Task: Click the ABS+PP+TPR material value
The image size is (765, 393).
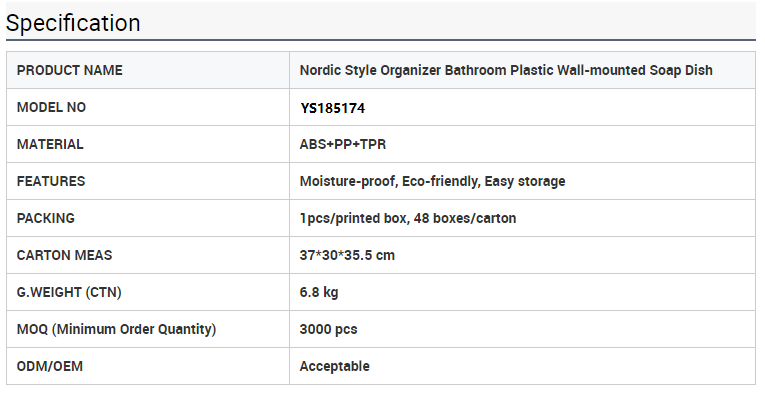Action: [x=342, y=144]
